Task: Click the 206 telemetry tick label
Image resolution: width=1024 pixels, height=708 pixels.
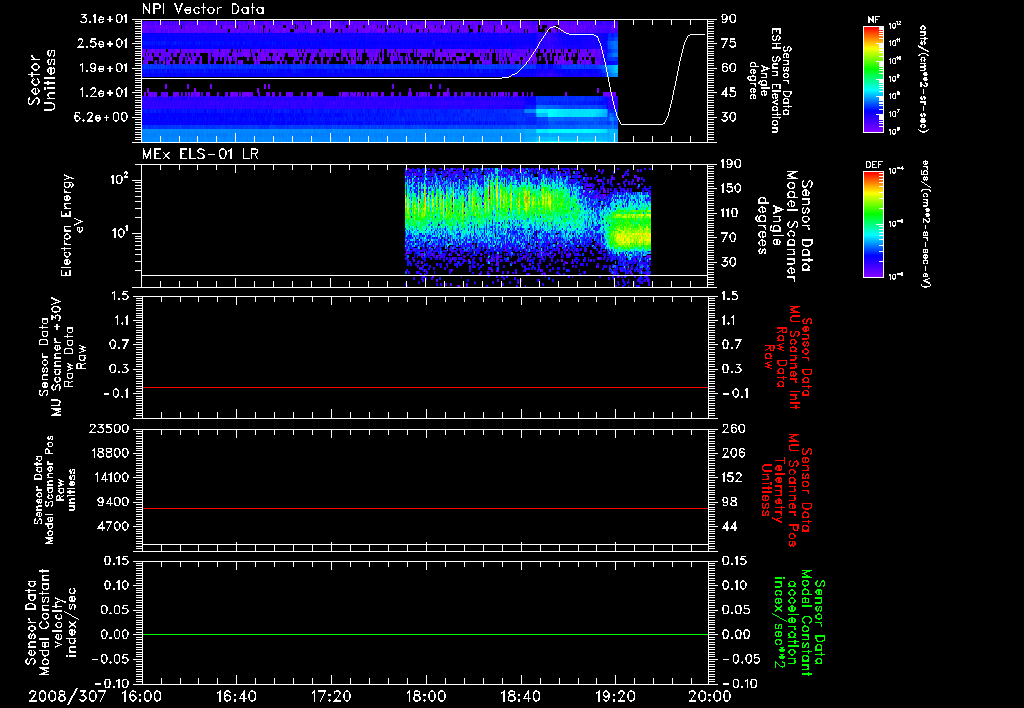Action: pyautogui.click(x=733, y=453)
